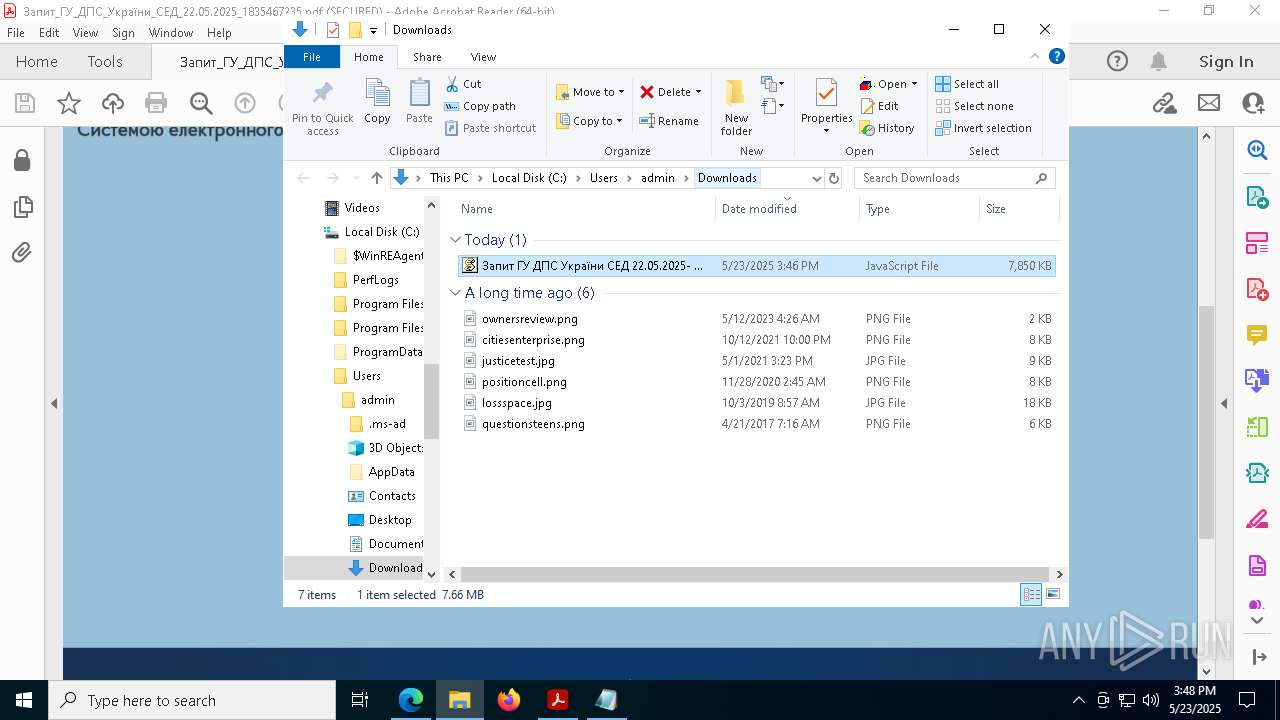Open the Explorer File tab
The image size is (1280, 720).
(312, 57)
